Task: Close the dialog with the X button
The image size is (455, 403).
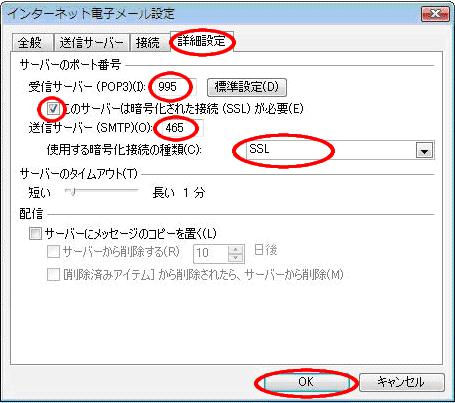Action: click(x=435, y=14)
